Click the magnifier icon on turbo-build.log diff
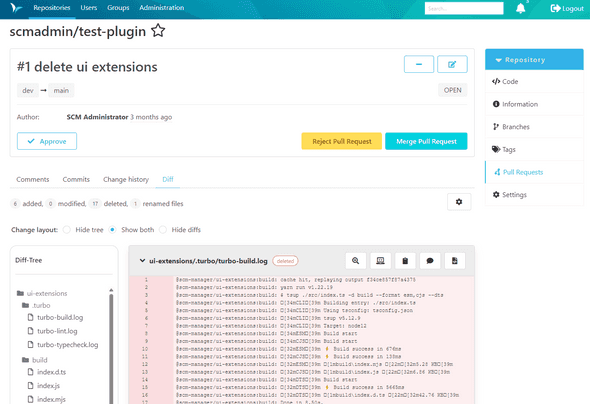 (x=356, y=261)
